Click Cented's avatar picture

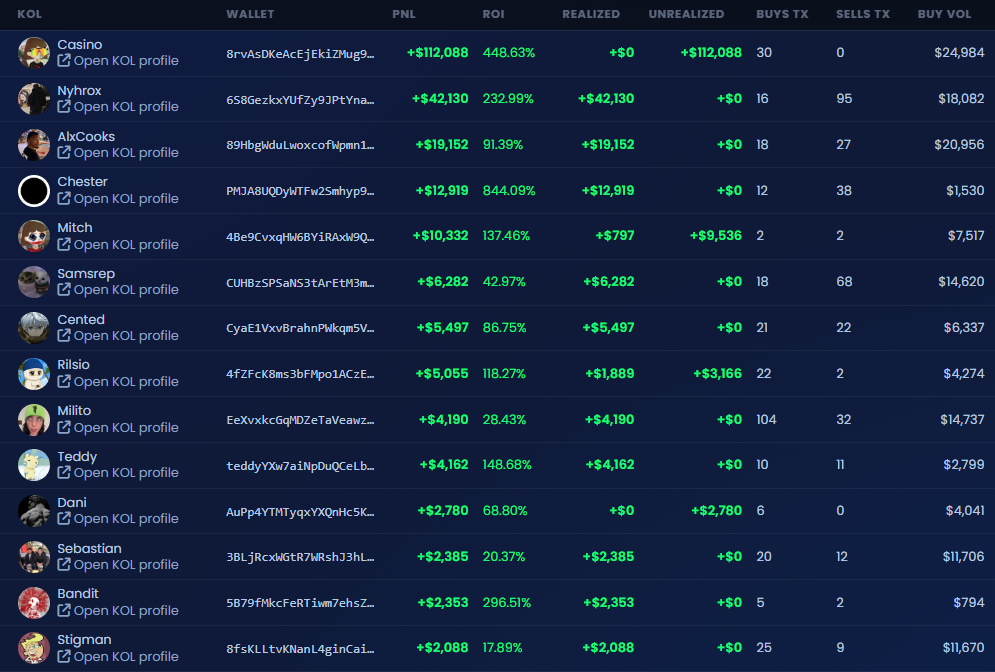click(x=34, y=327)
